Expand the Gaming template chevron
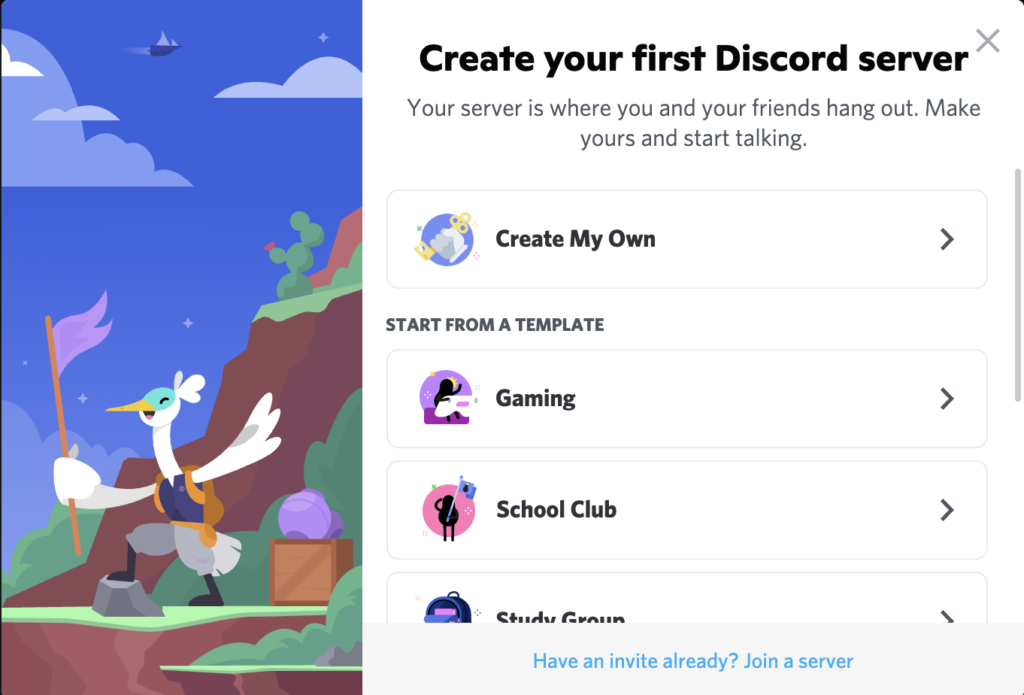 pyautogui.click(x=947, y=398)
